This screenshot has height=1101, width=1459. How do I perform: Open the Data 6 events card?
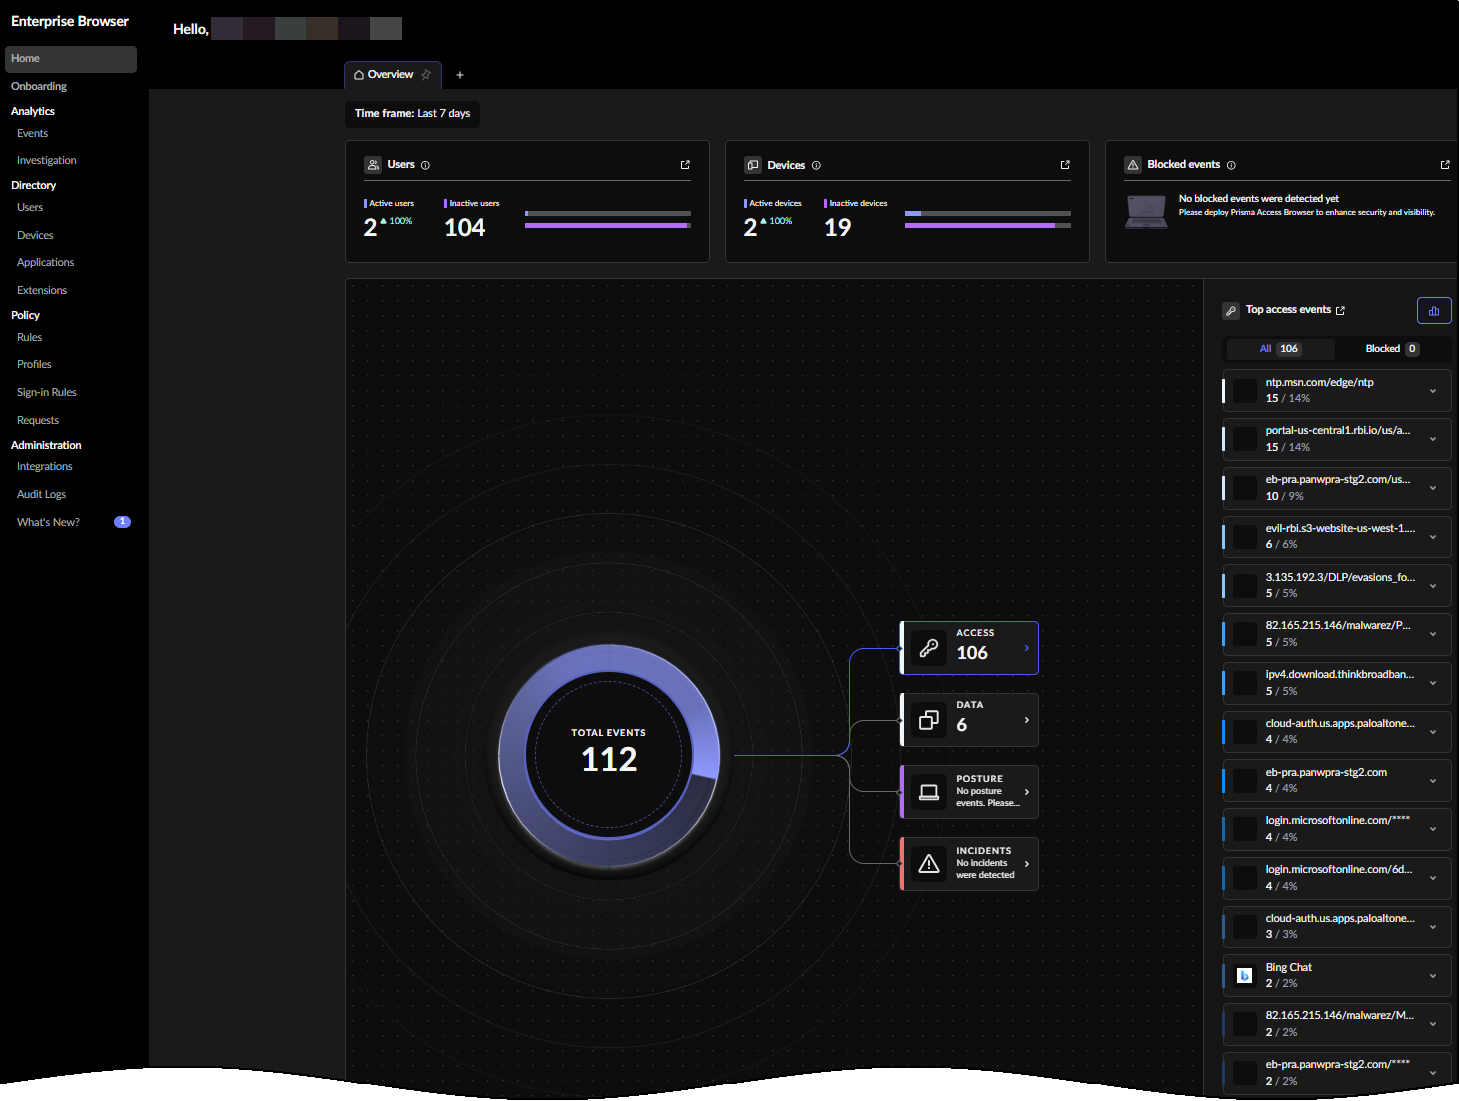(x=969, y=720)
